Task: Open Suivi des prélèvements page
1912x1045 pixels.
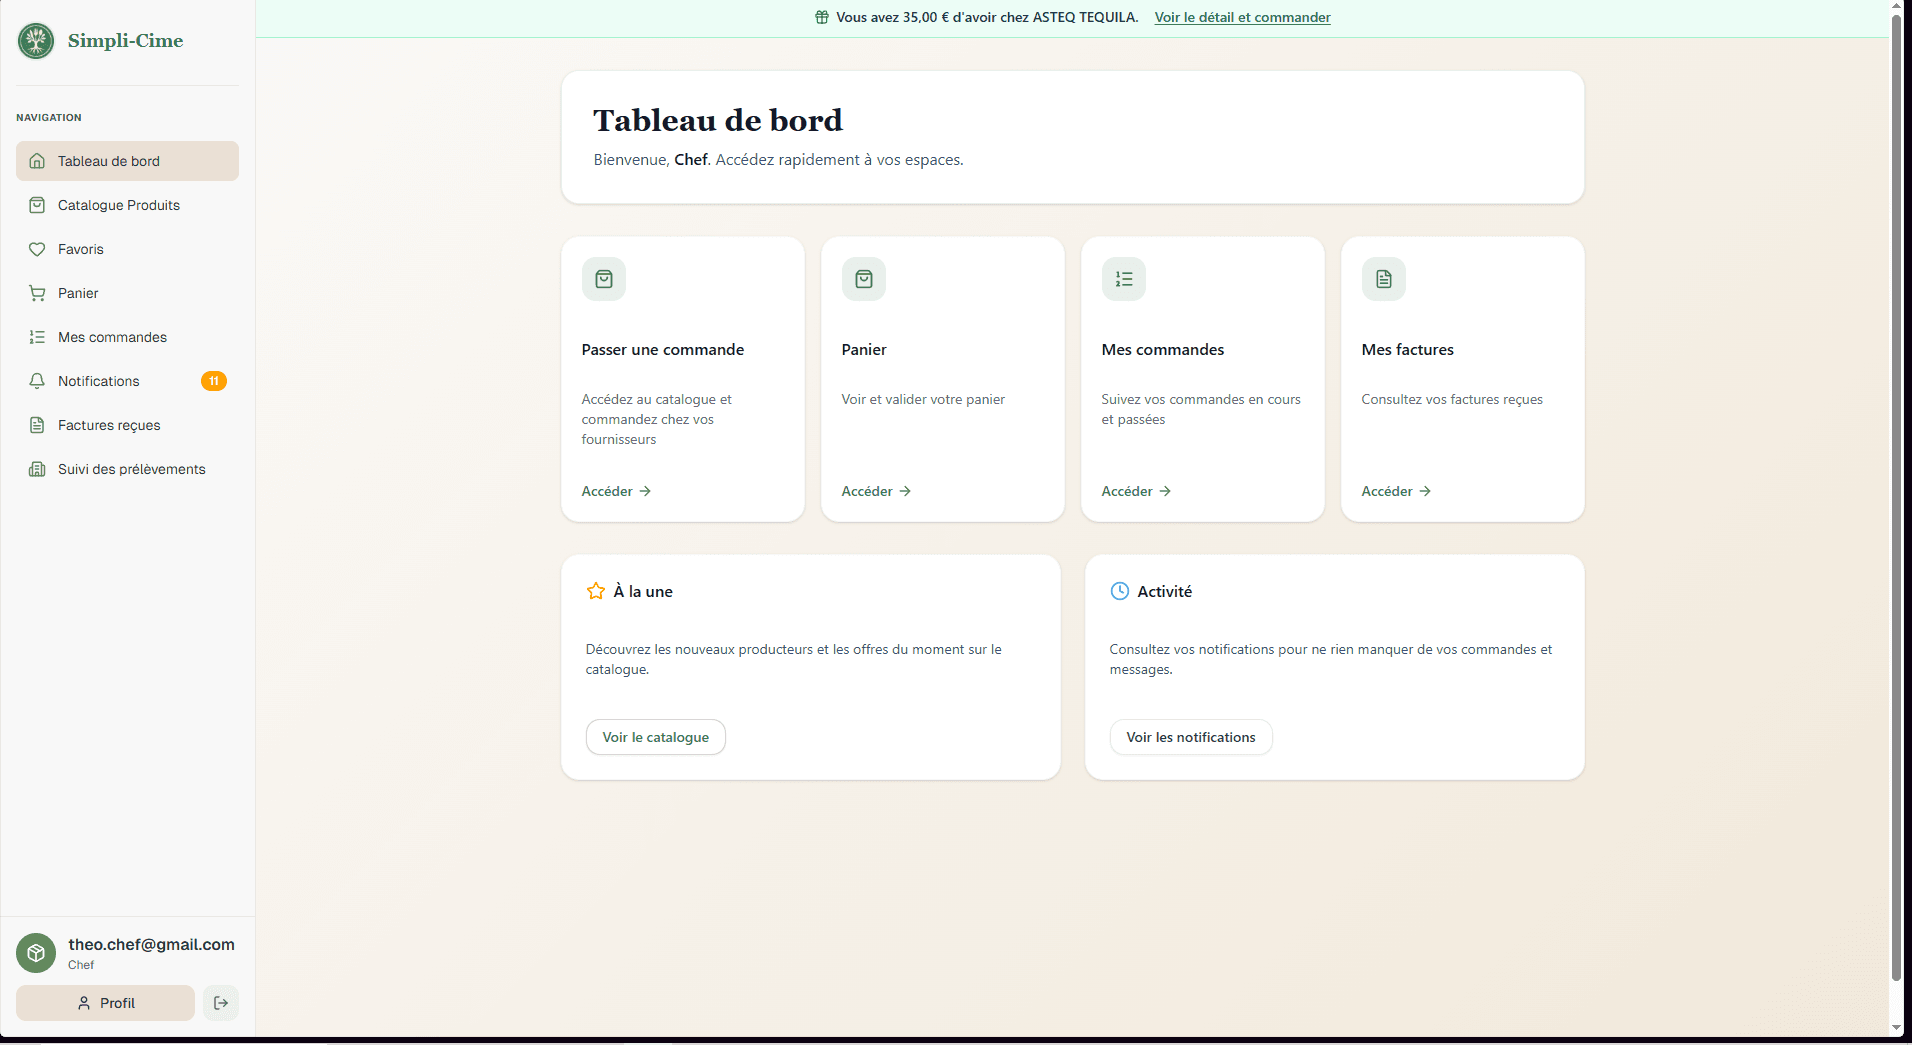Action: tap(131, 469)
